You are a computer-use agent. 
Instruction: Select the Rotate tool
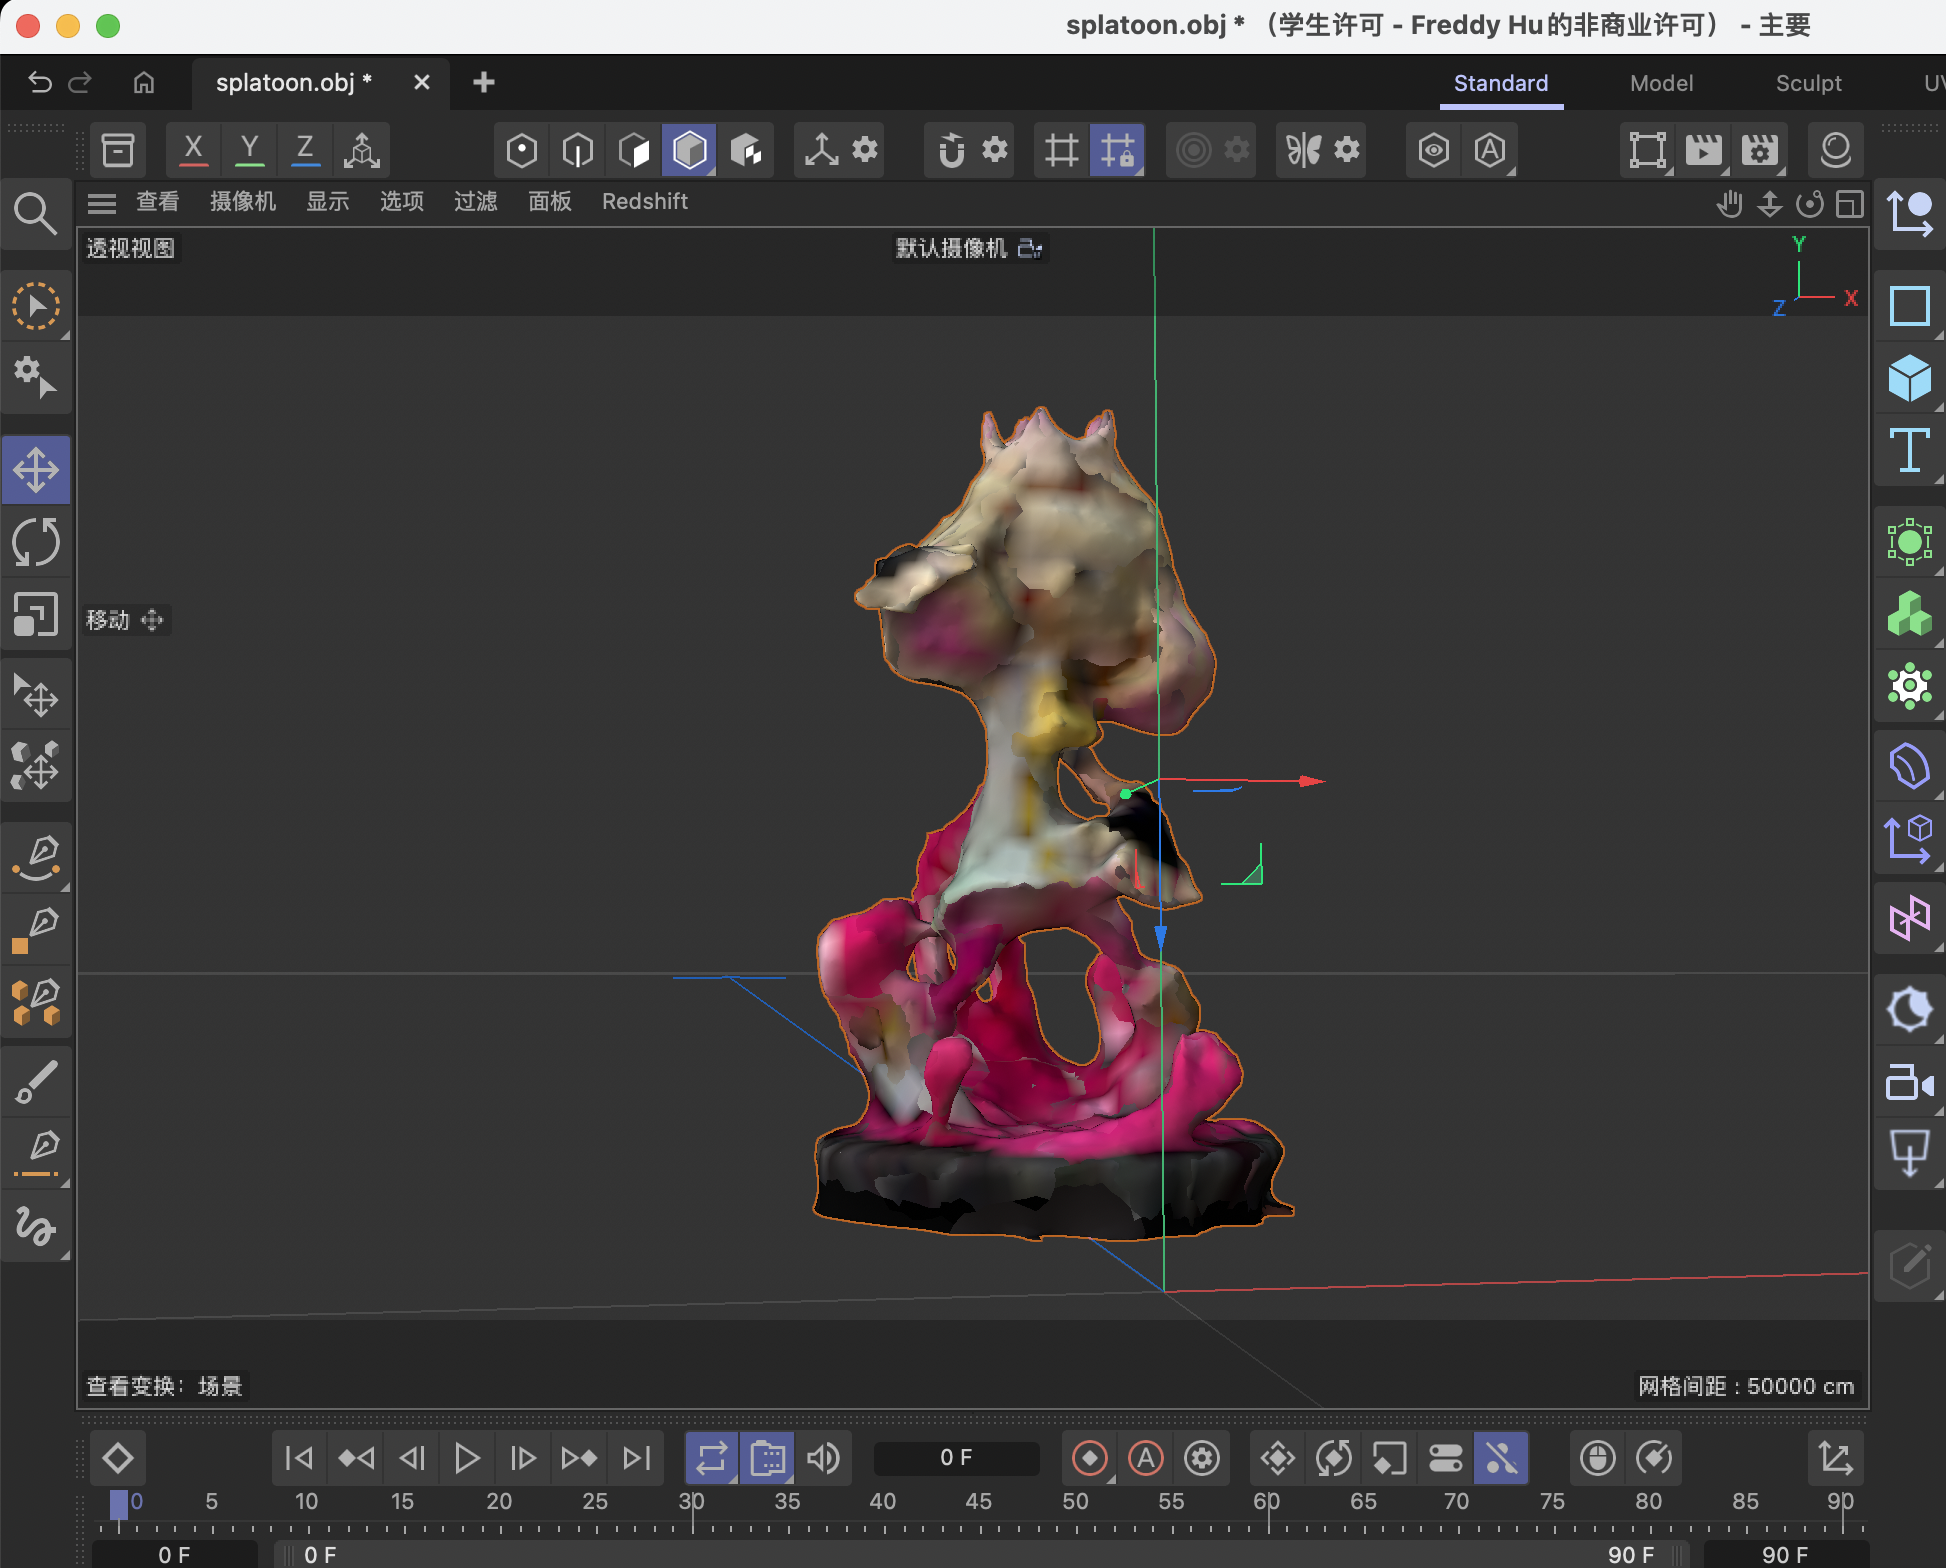tap(37, 543)
